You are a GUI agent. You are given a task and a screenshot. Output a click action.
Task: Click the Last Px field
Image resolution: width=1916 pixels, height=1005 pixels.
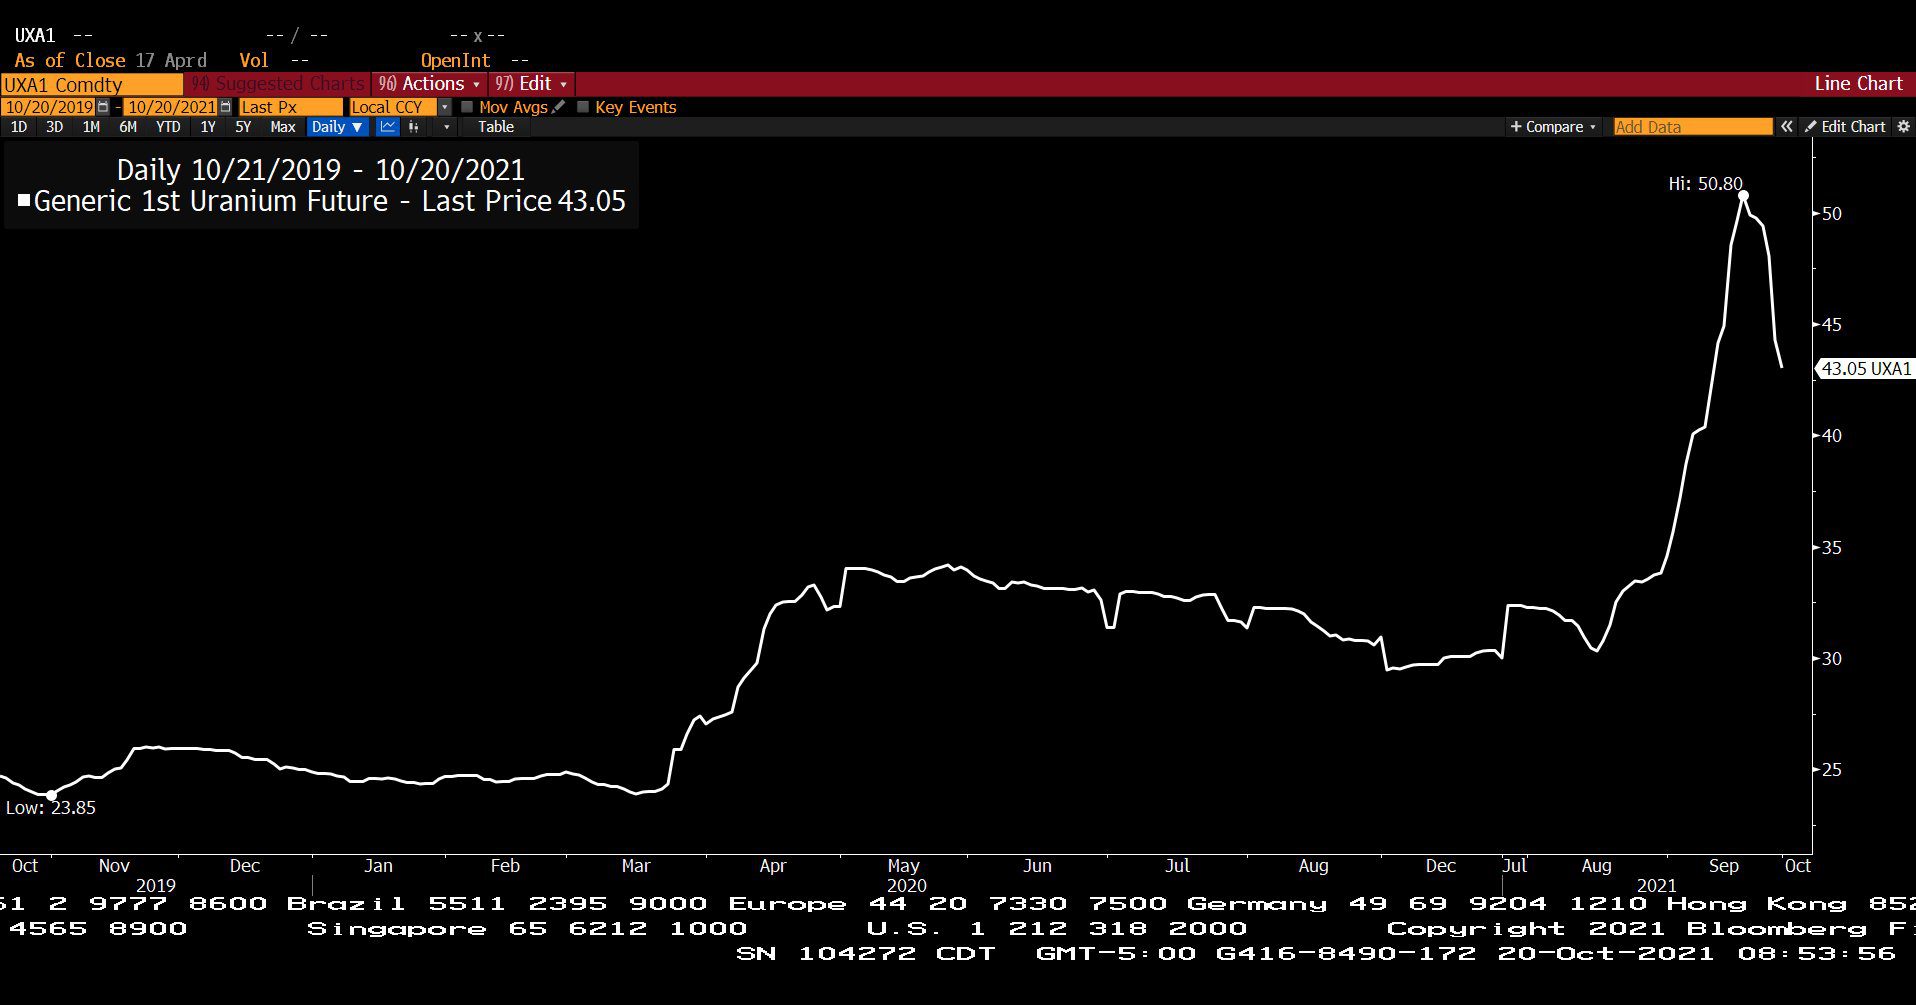pos(290,107)
